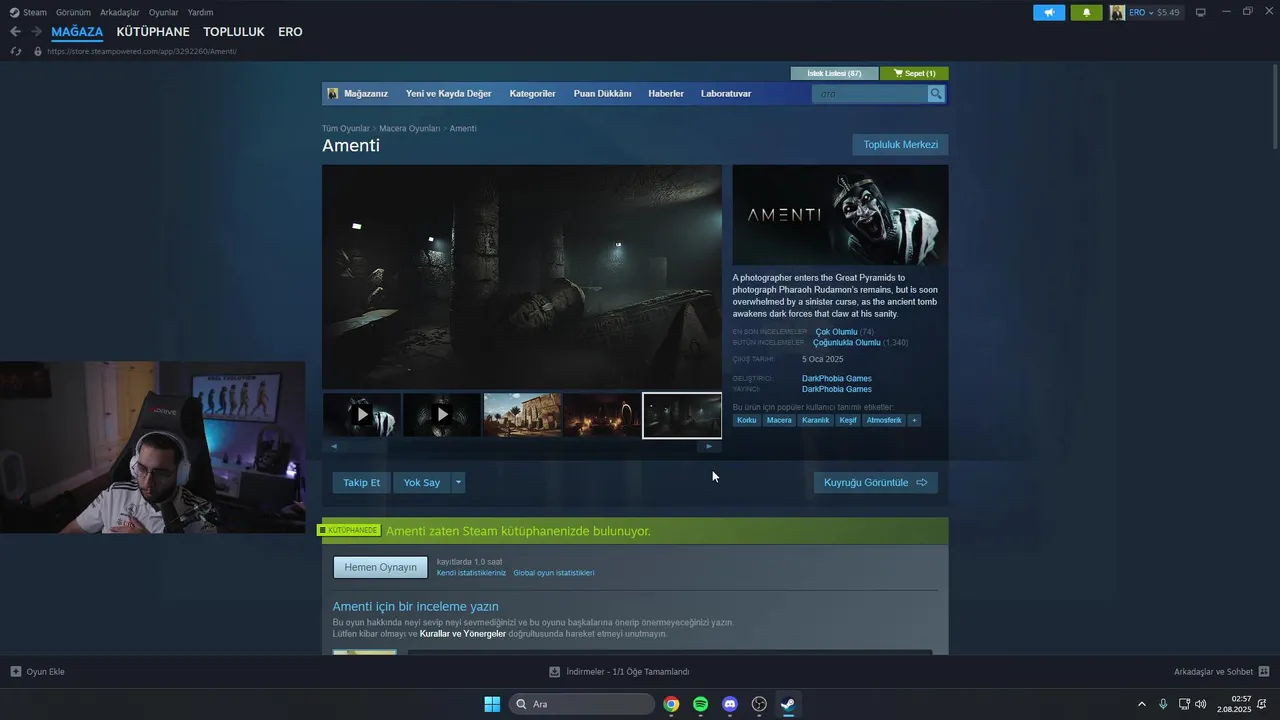Select the desert temple screenshot thumbnail
The height and width of the screenshot is (720, 1280).
point(522,415)
